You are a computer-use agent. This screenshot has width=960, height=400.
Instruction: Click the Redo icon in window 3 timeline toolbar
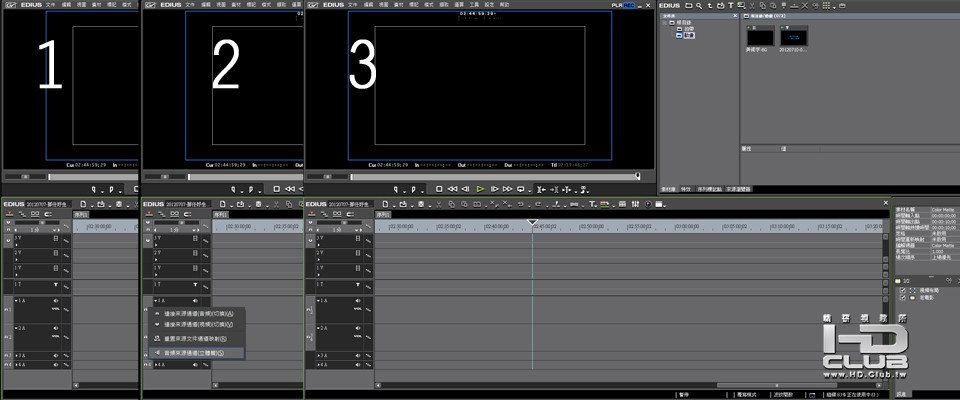pyautogui.click(x=538, y=204)
